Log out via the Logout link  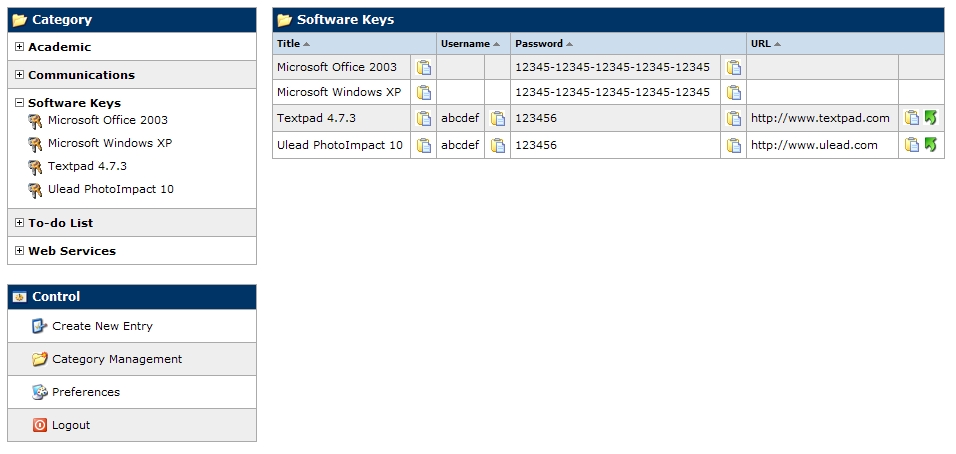[71, 425]
